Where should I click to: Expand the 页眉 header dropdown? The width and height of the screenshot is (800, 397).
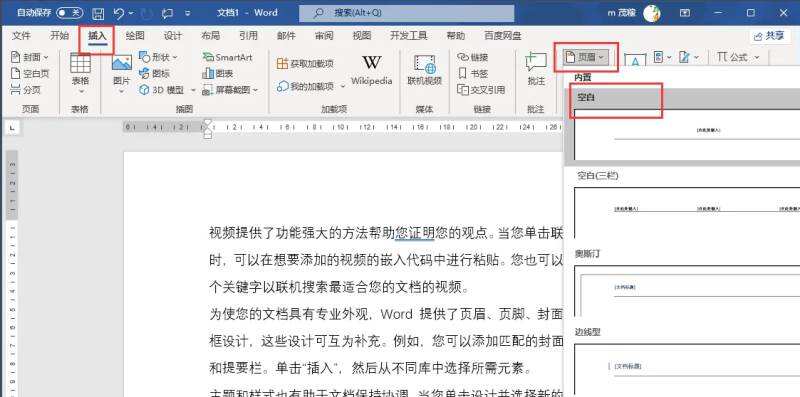[x=586, y=57]
